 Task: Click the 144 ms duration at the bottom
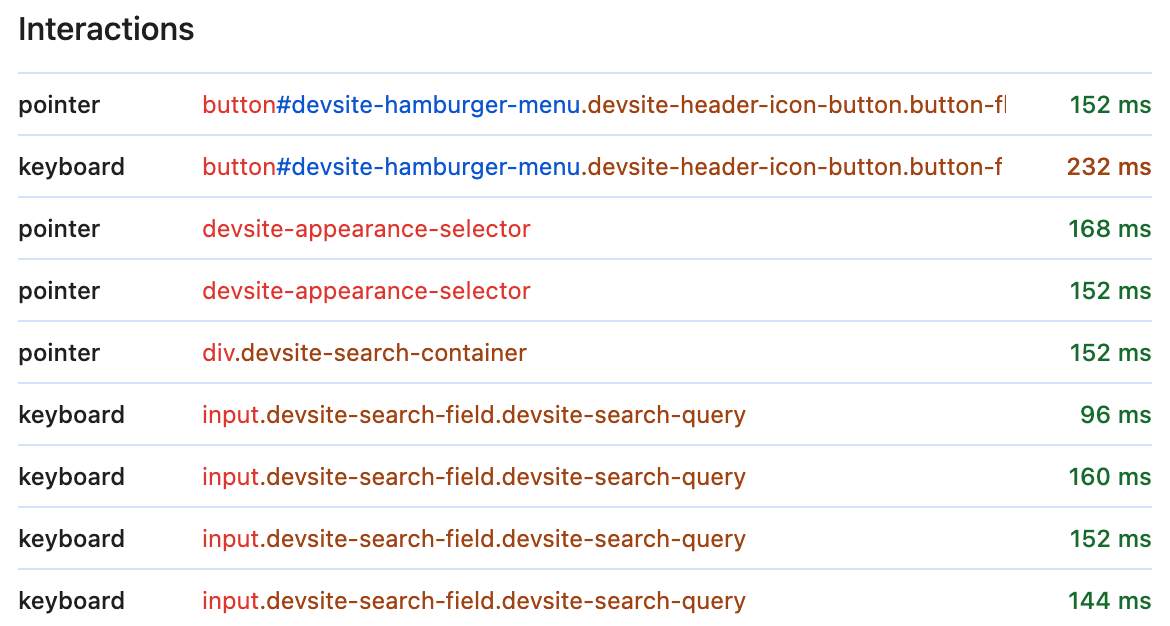click(x=1110, y=600)
